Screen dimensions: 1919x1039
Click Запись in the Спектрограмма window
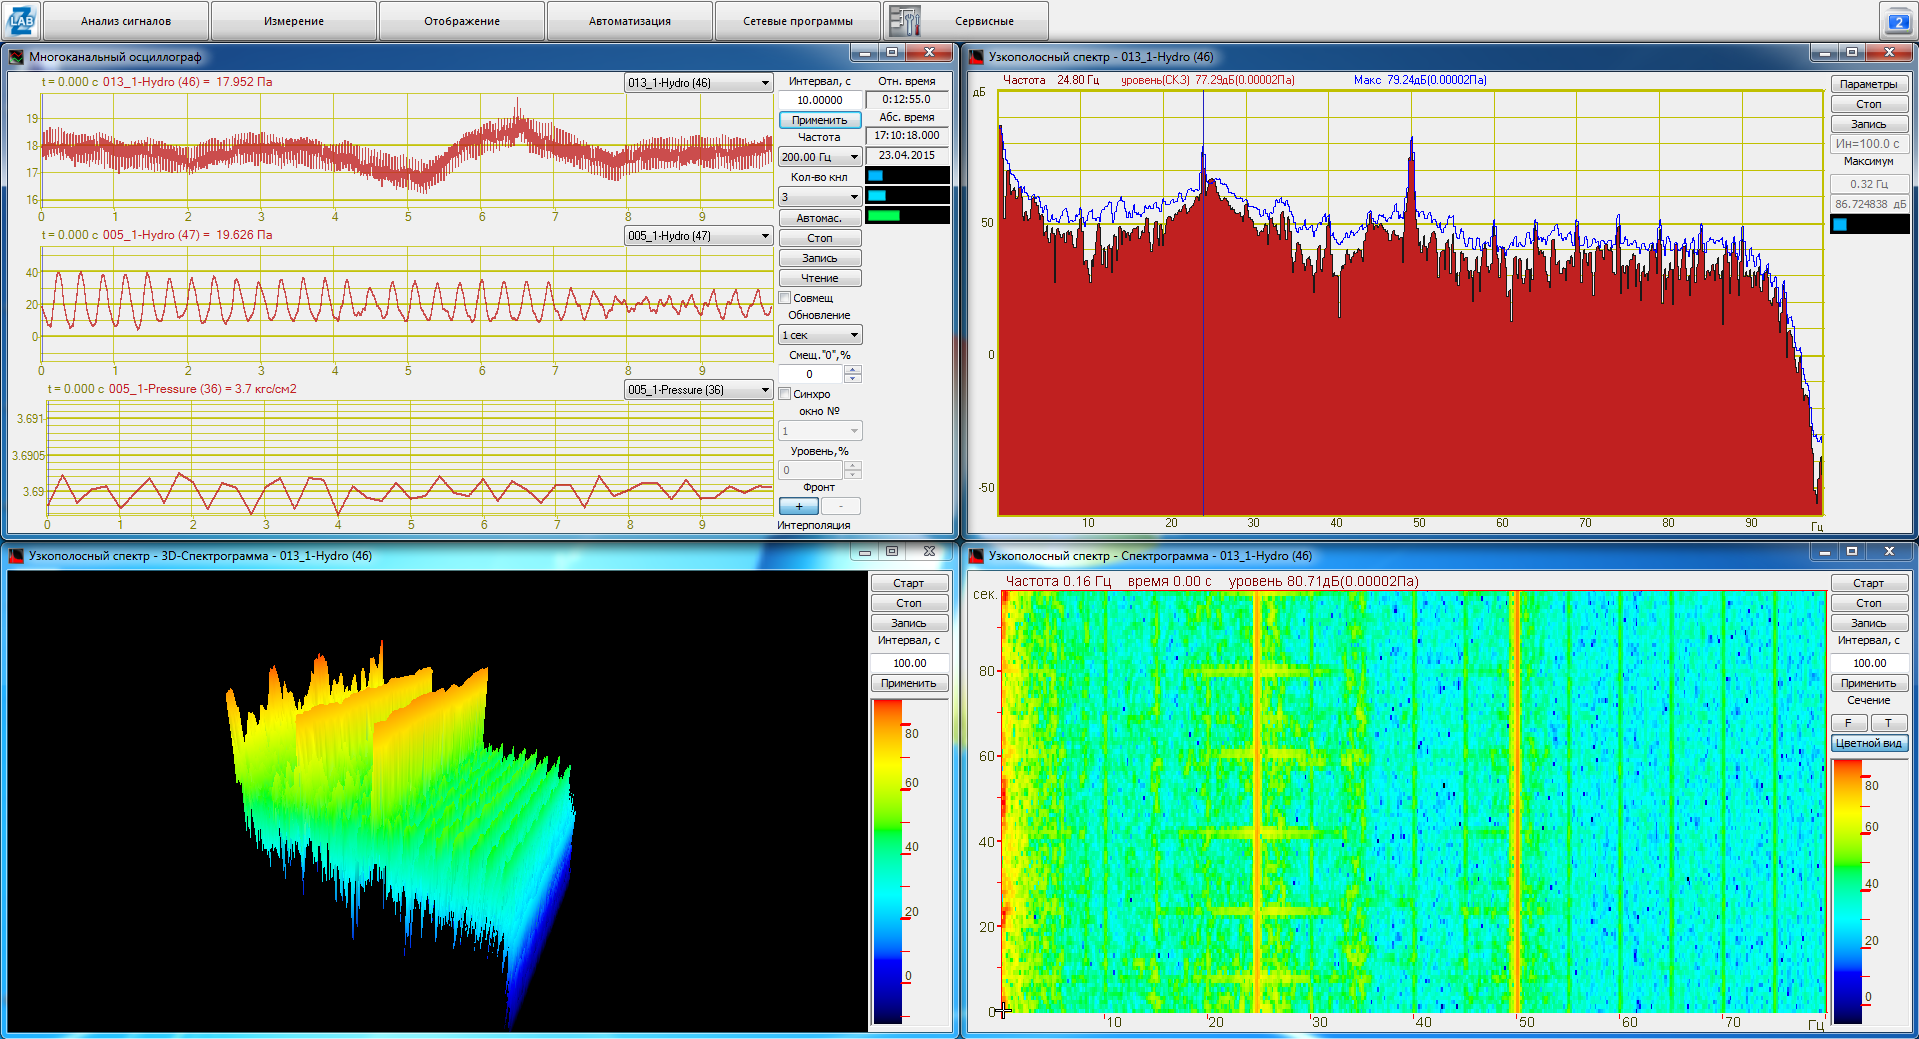click(x=1869, y=623)
